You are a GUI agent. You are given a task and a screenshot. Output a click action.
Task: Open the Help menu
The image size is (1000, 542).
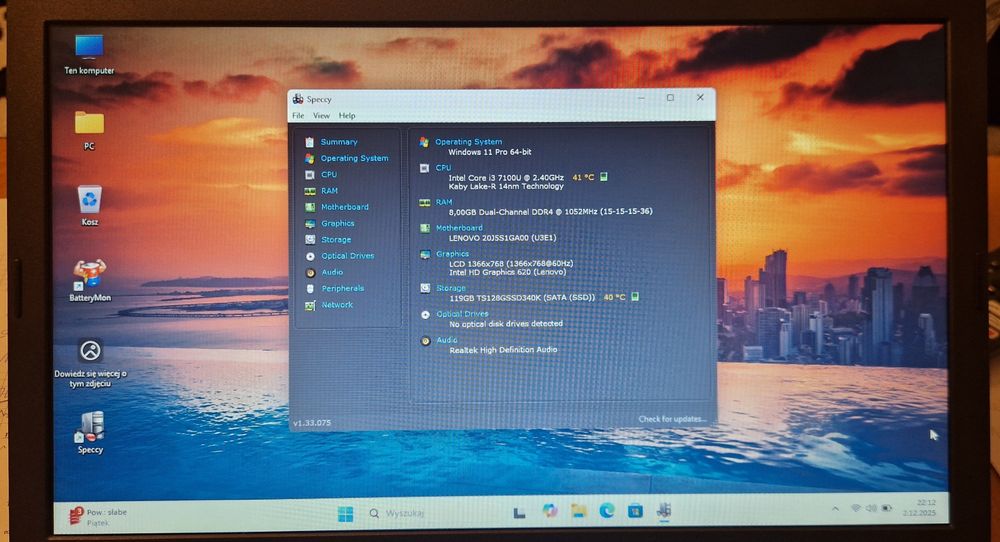pyautogui.click(x=347, y=115)
